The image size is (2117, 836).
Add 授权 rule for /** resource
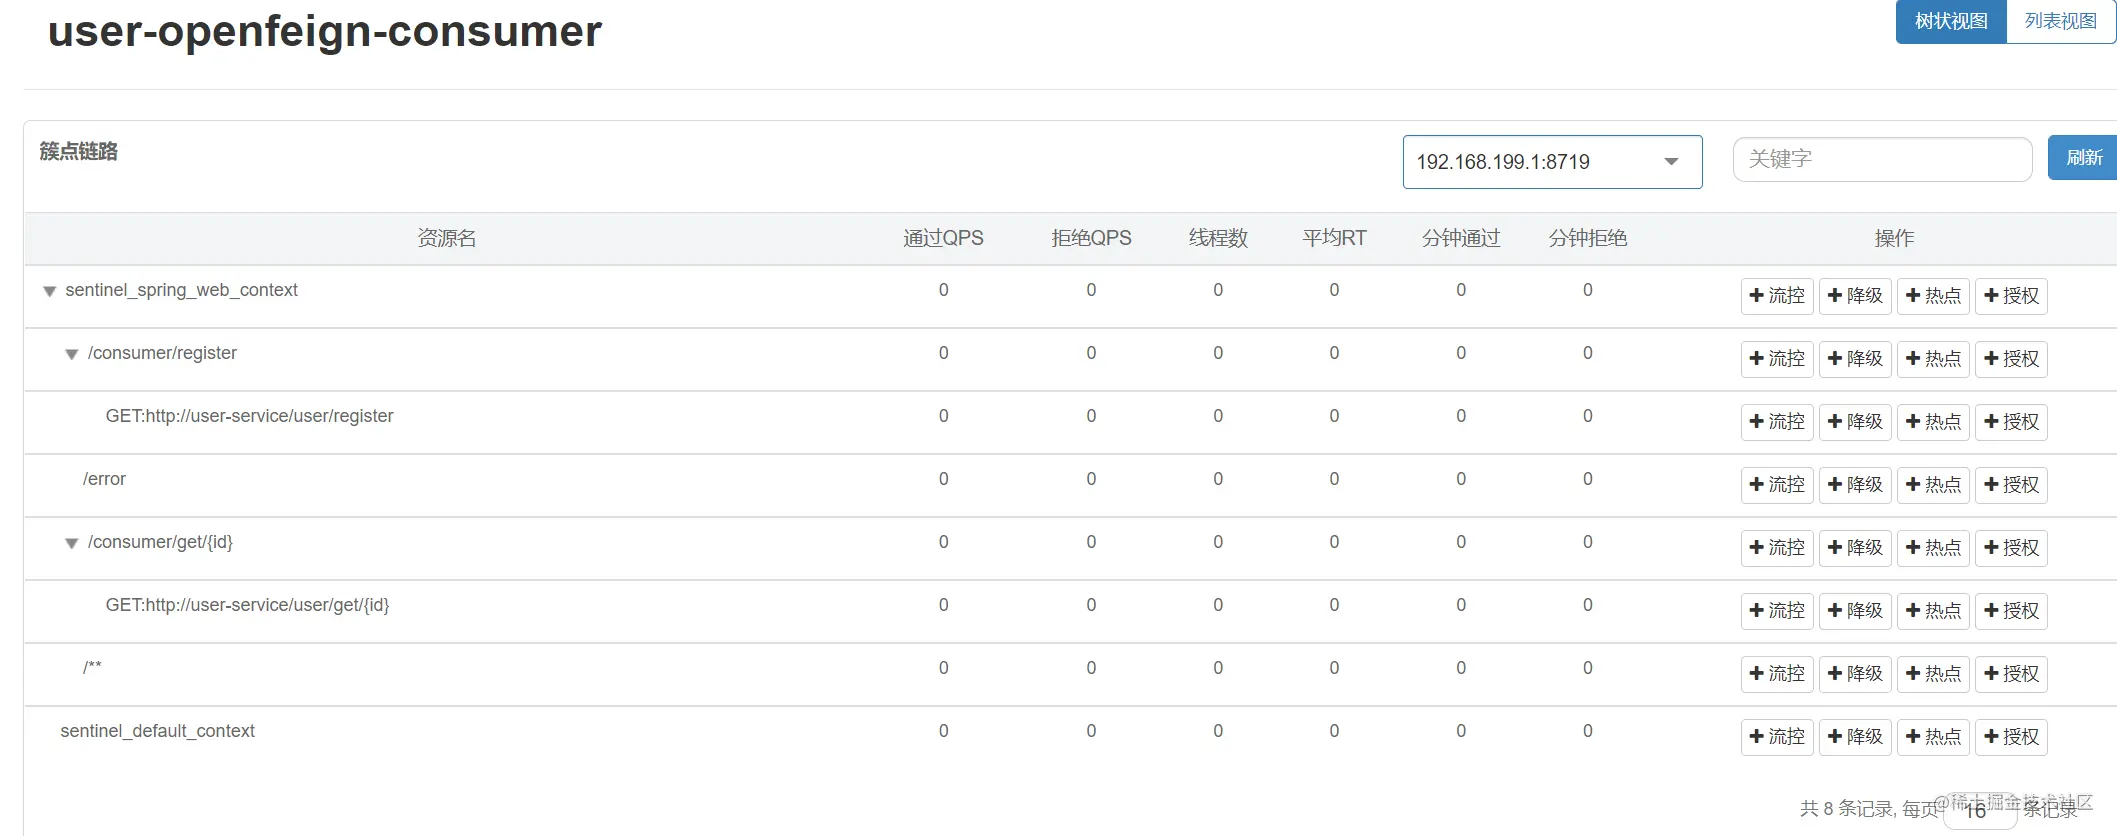click(x=2011, y=674)
